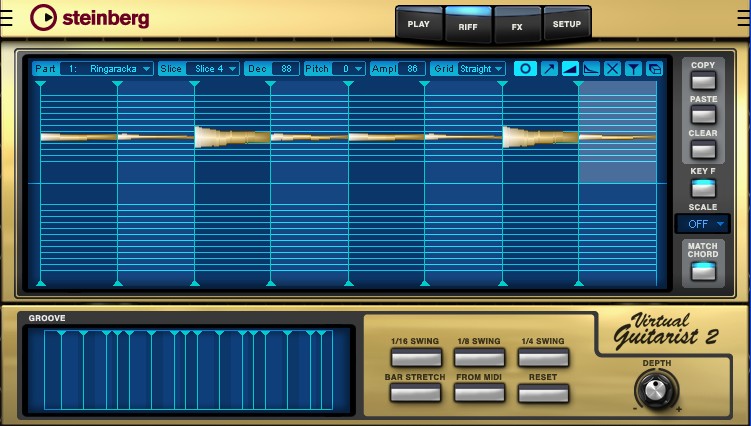This screenshot has width=751, height=426.
Task: Select the large seventh slice waveform
Action: coord(540,137)
